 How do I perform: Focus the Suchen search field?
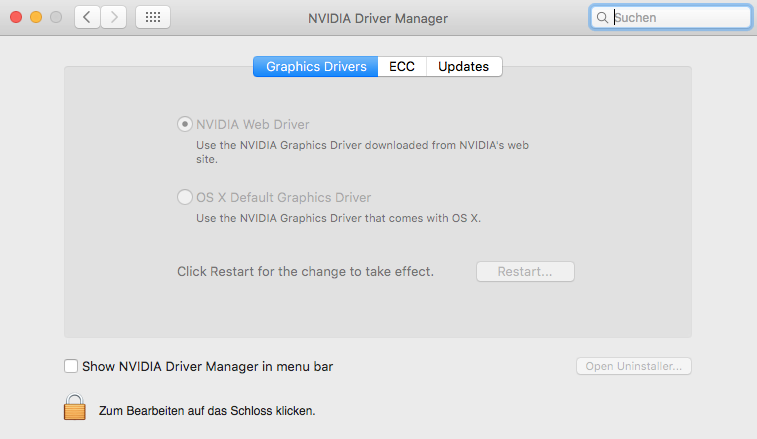[671, 18]
